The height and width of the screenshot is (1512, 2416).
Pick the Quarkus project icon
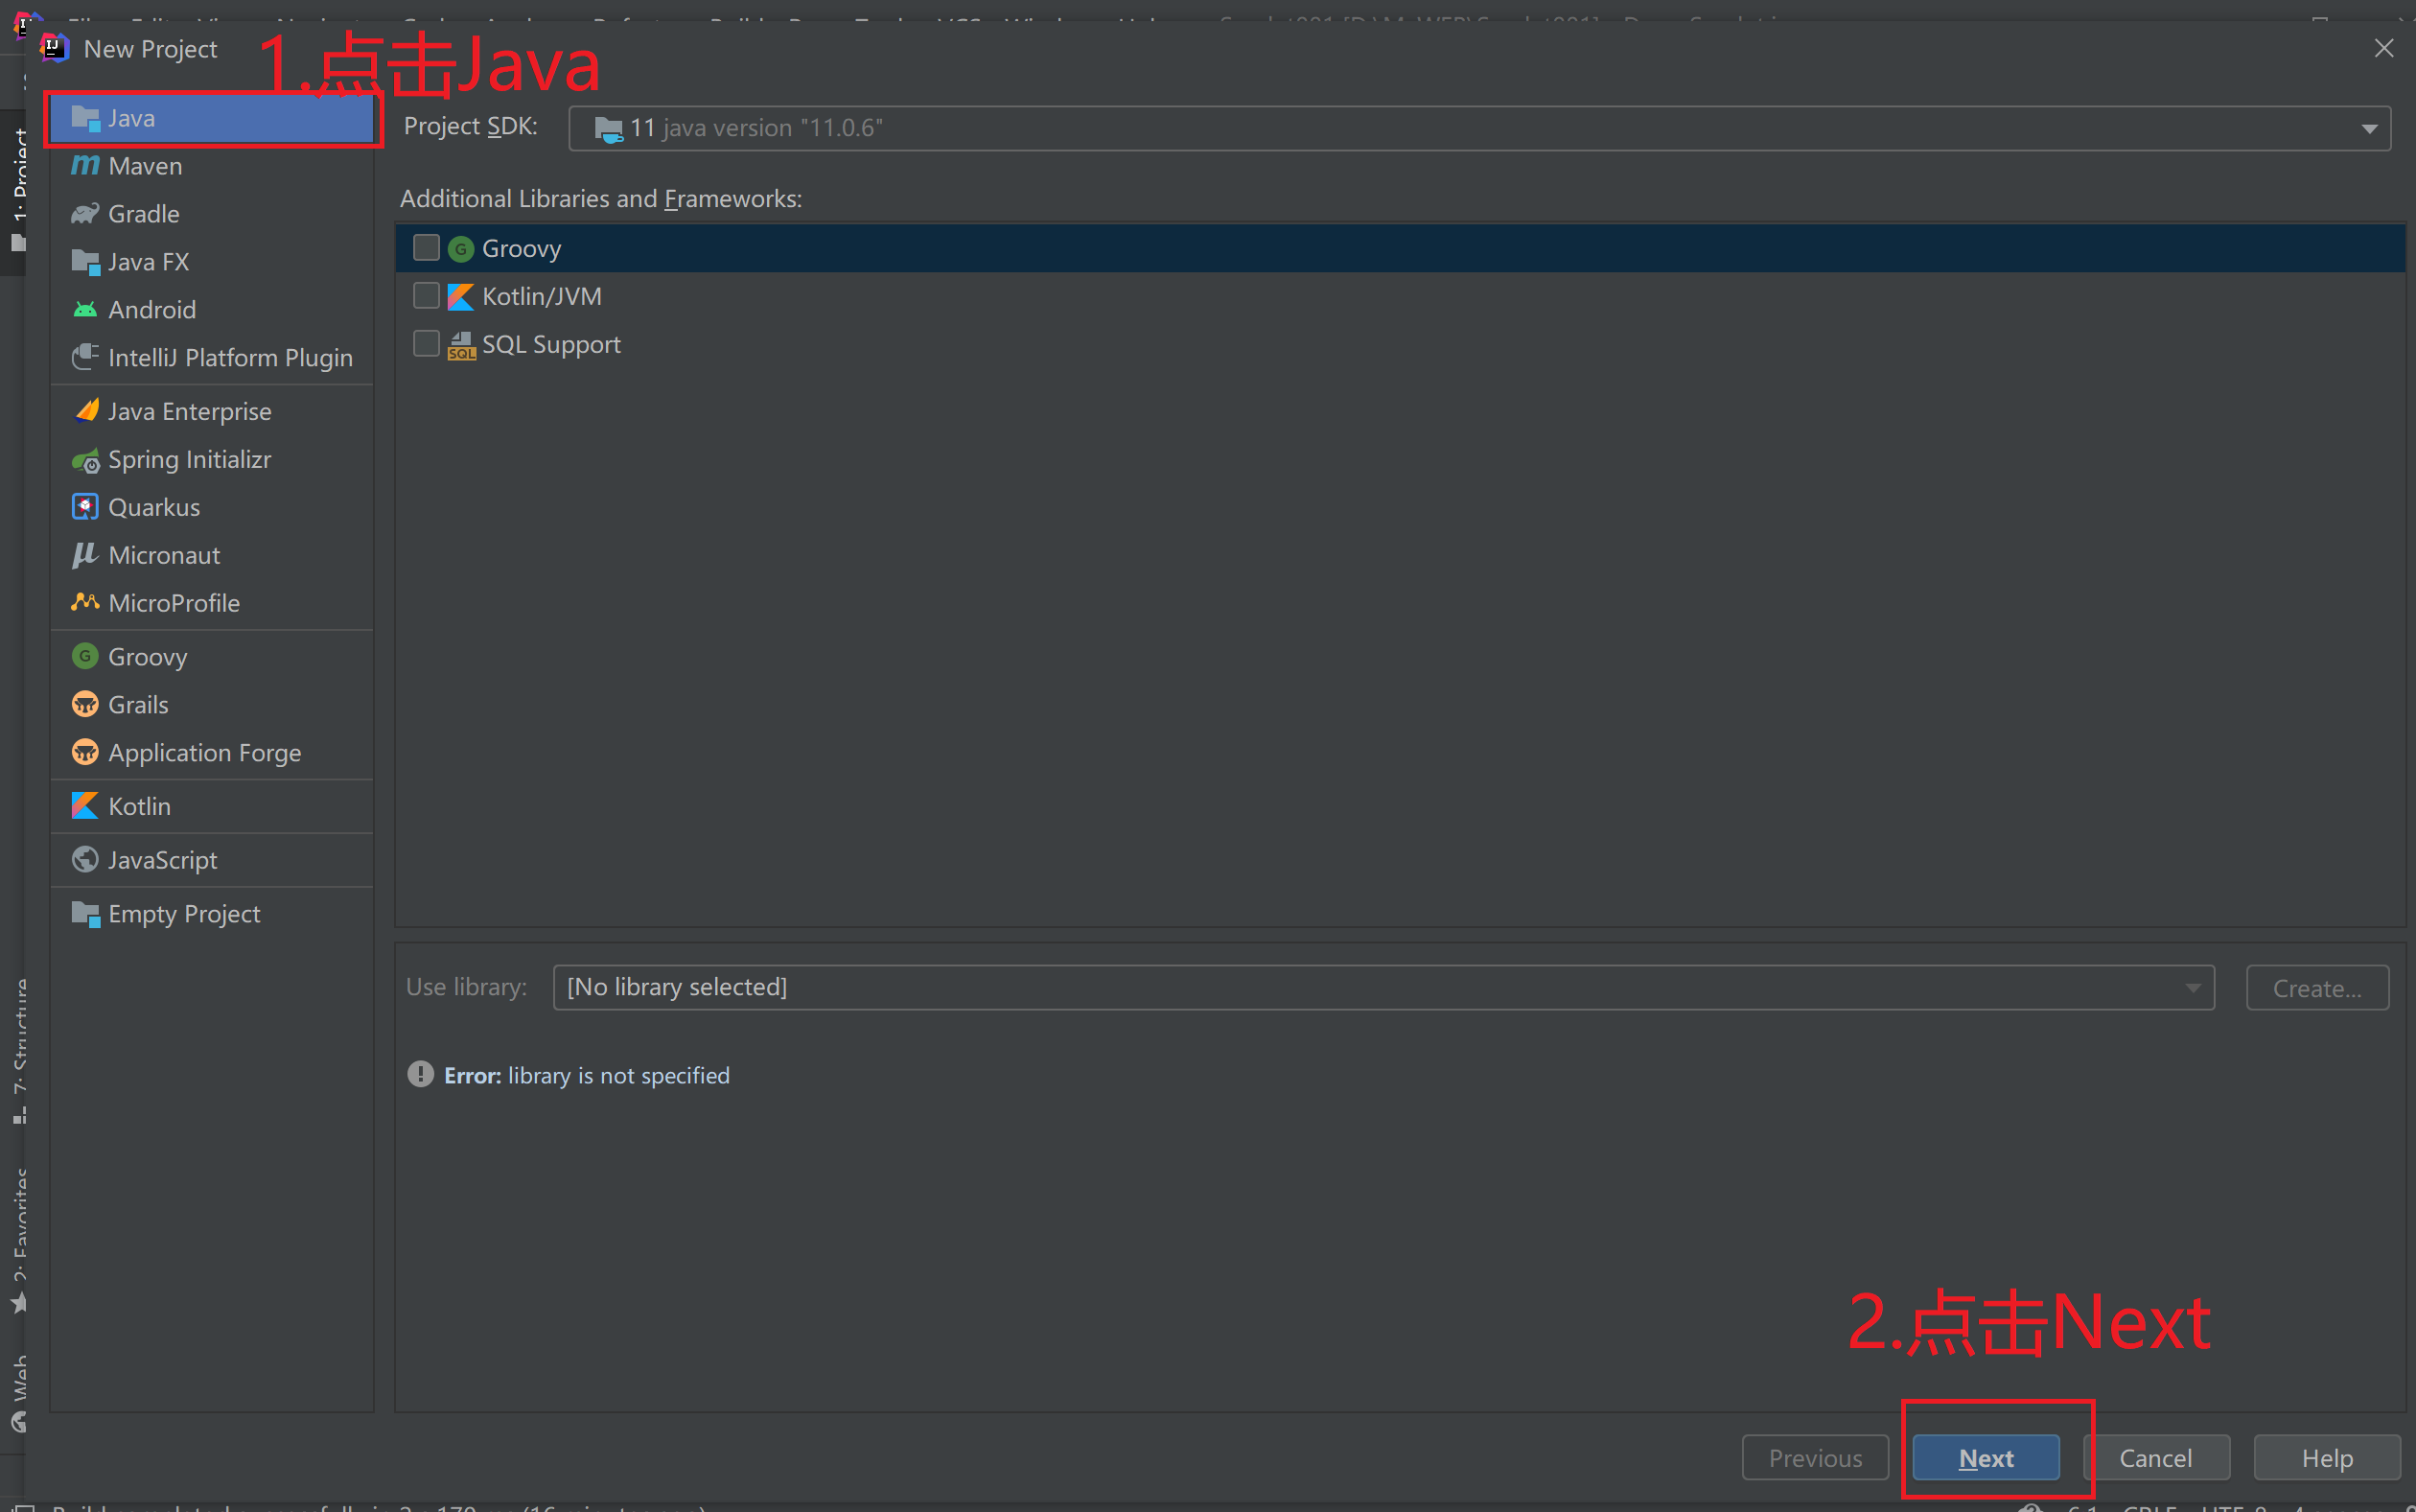pos(85,507)
